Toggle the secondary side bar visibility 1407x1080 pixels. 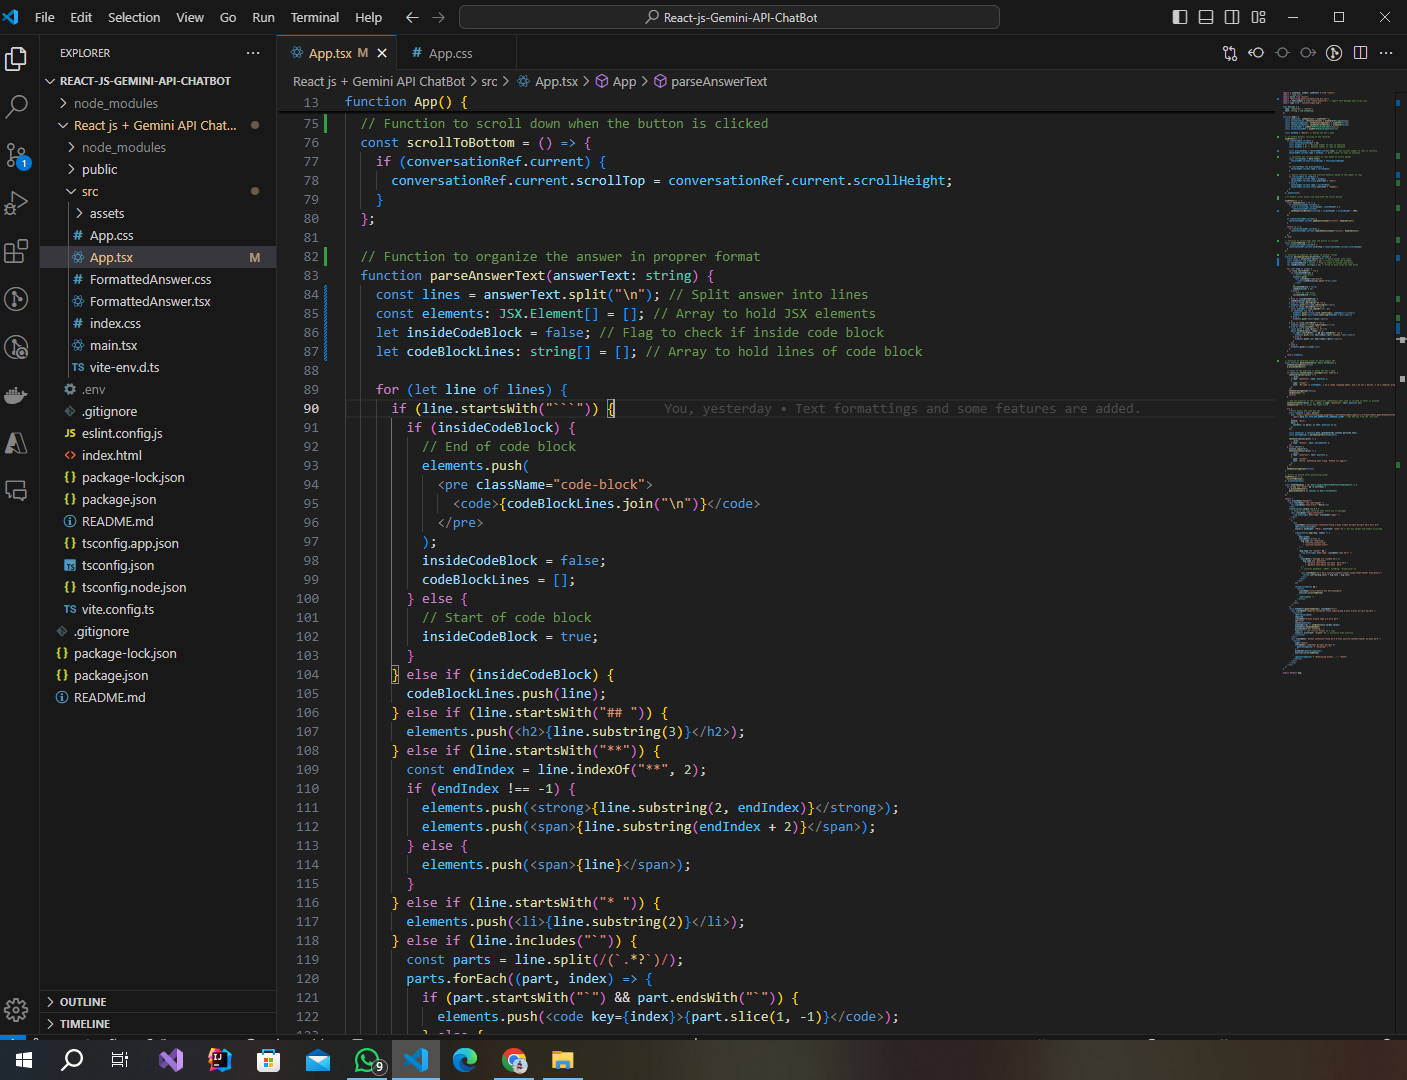[1232, 17]
